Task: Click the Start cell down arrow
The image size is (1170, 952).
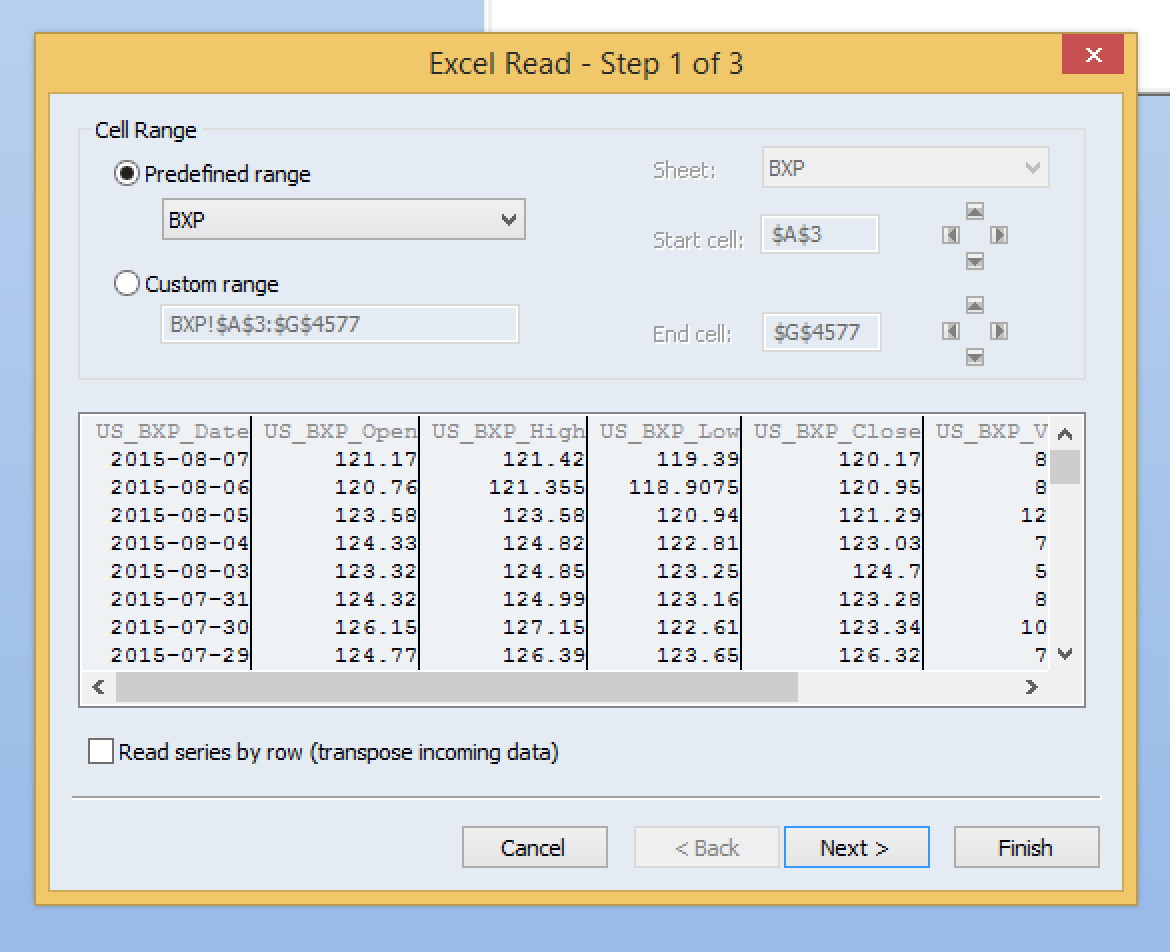Action: (x=975, y=261)
